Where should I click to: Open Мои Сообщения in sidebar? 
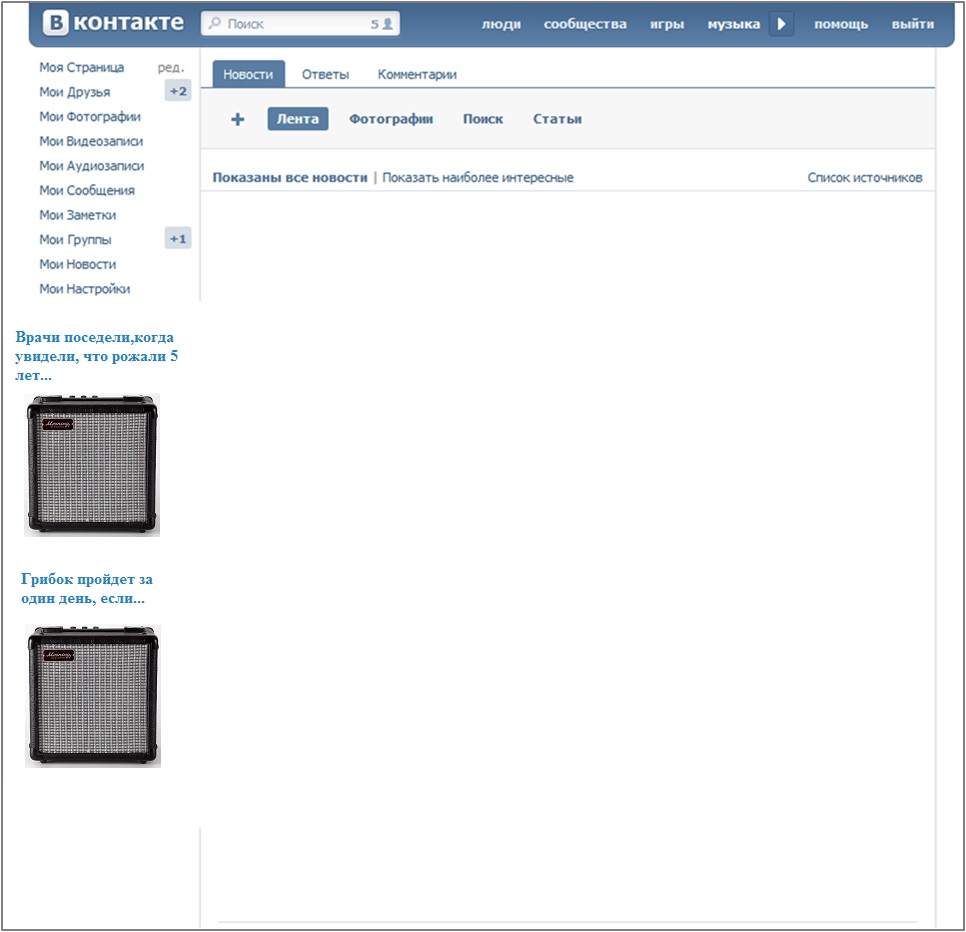click(87, 190)
